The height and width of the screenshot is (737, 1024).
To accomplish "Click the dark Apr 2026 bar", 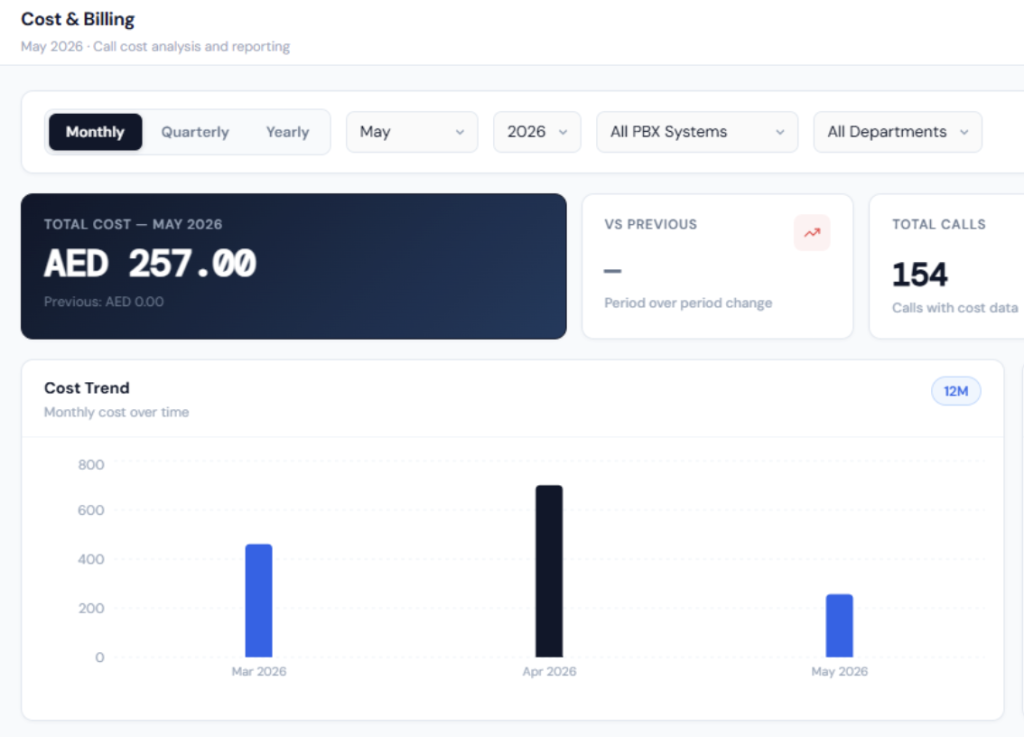I will (549, 571).
